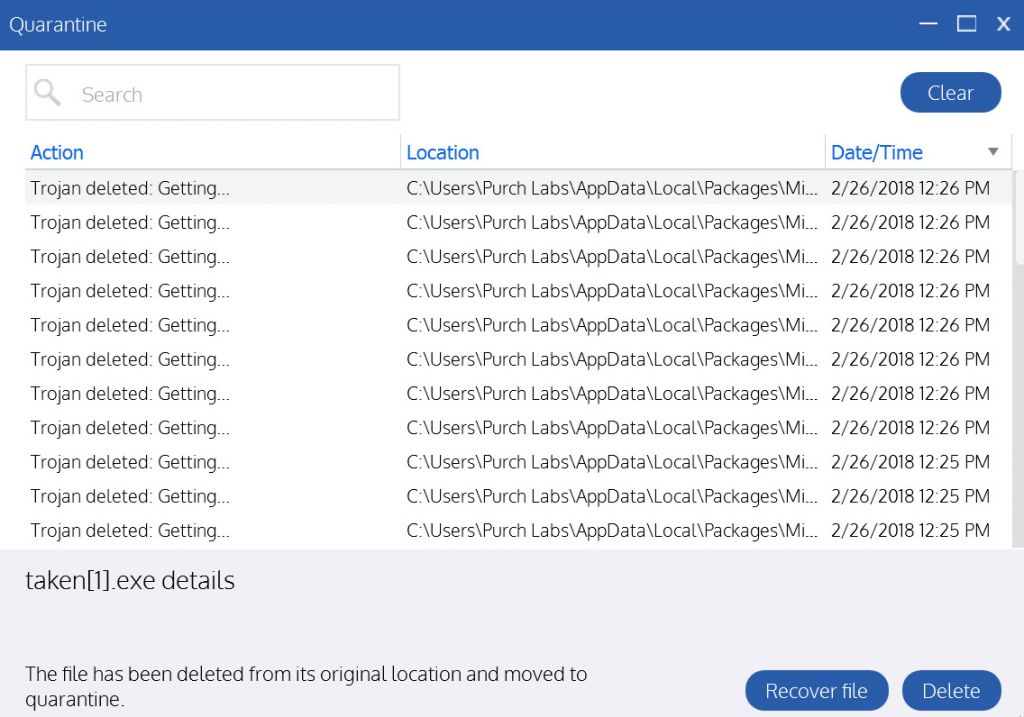Click the Recover file button
The image size is (1024, 717).
[816, 691]
